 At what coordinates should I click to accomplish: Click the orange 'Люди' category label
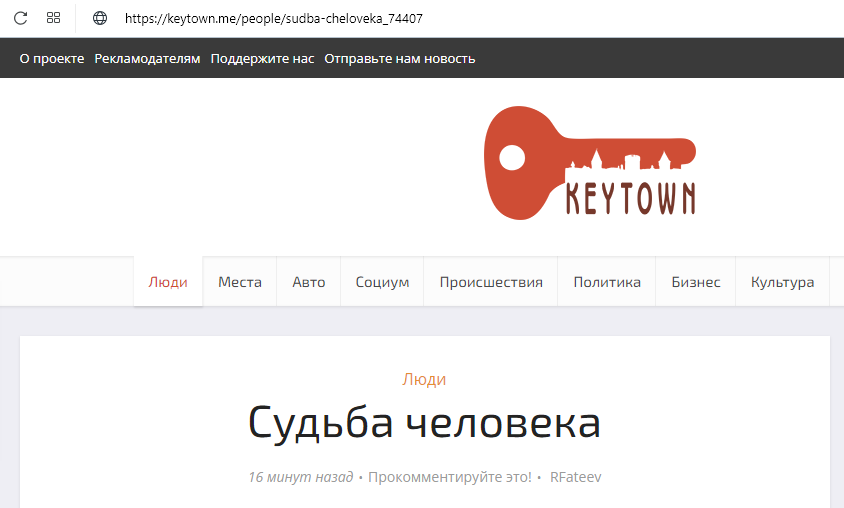tap(424, 379)
